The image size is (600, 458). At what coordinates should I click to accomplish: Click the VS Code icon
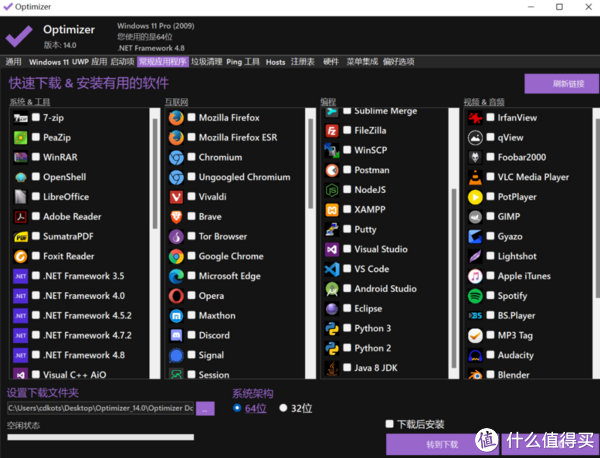click(332, 269)
